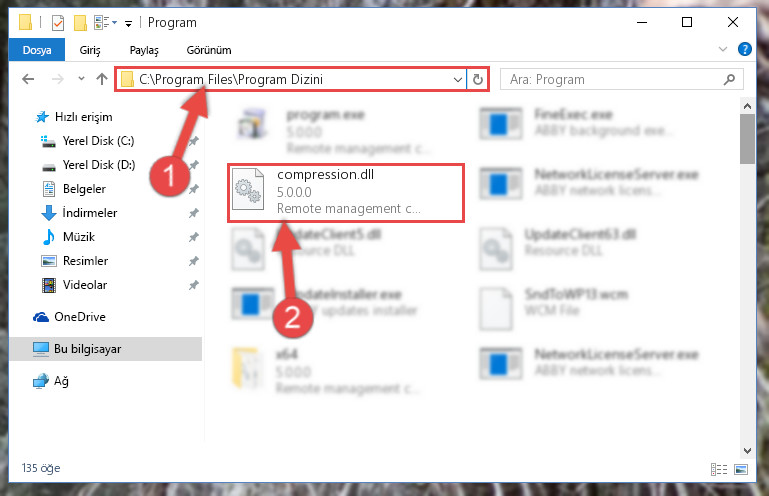Open the recent locations dropdown arrow

81,79
